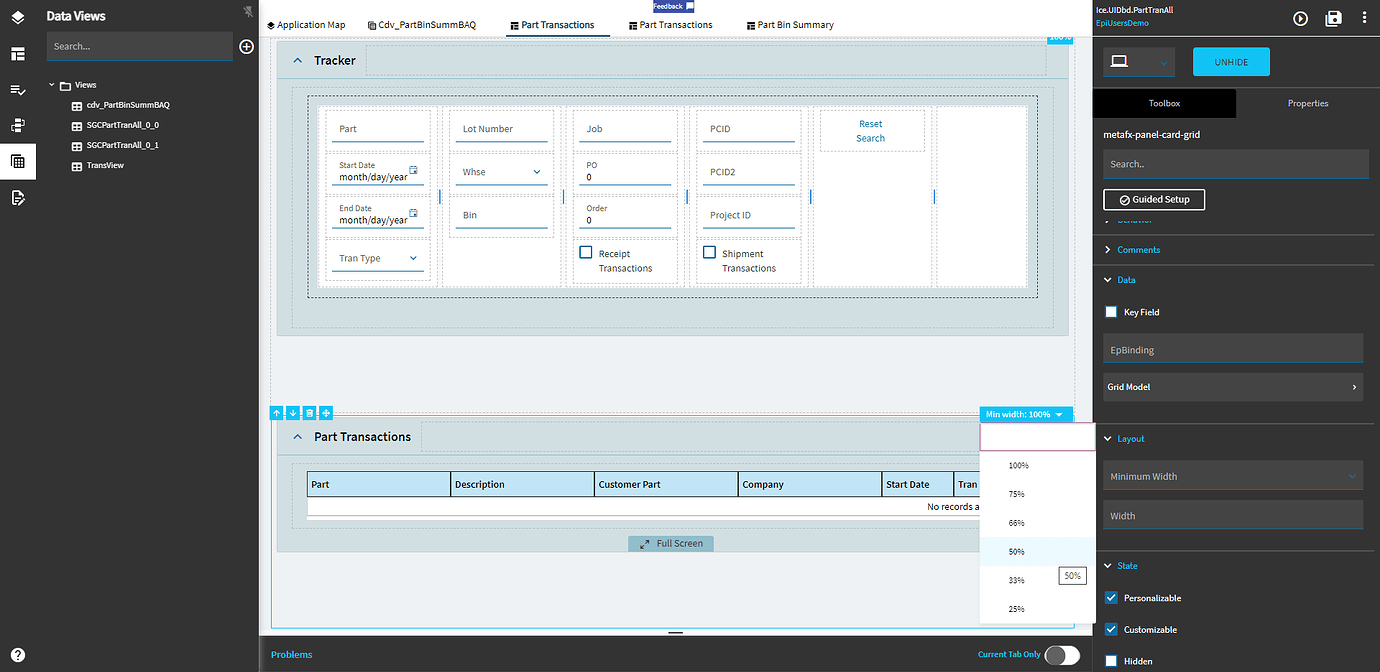The width and height of the screenshot is (1380, 672).
Task: Select 75% from the Min width dropdown list
Action: [x=1016, y=493]
